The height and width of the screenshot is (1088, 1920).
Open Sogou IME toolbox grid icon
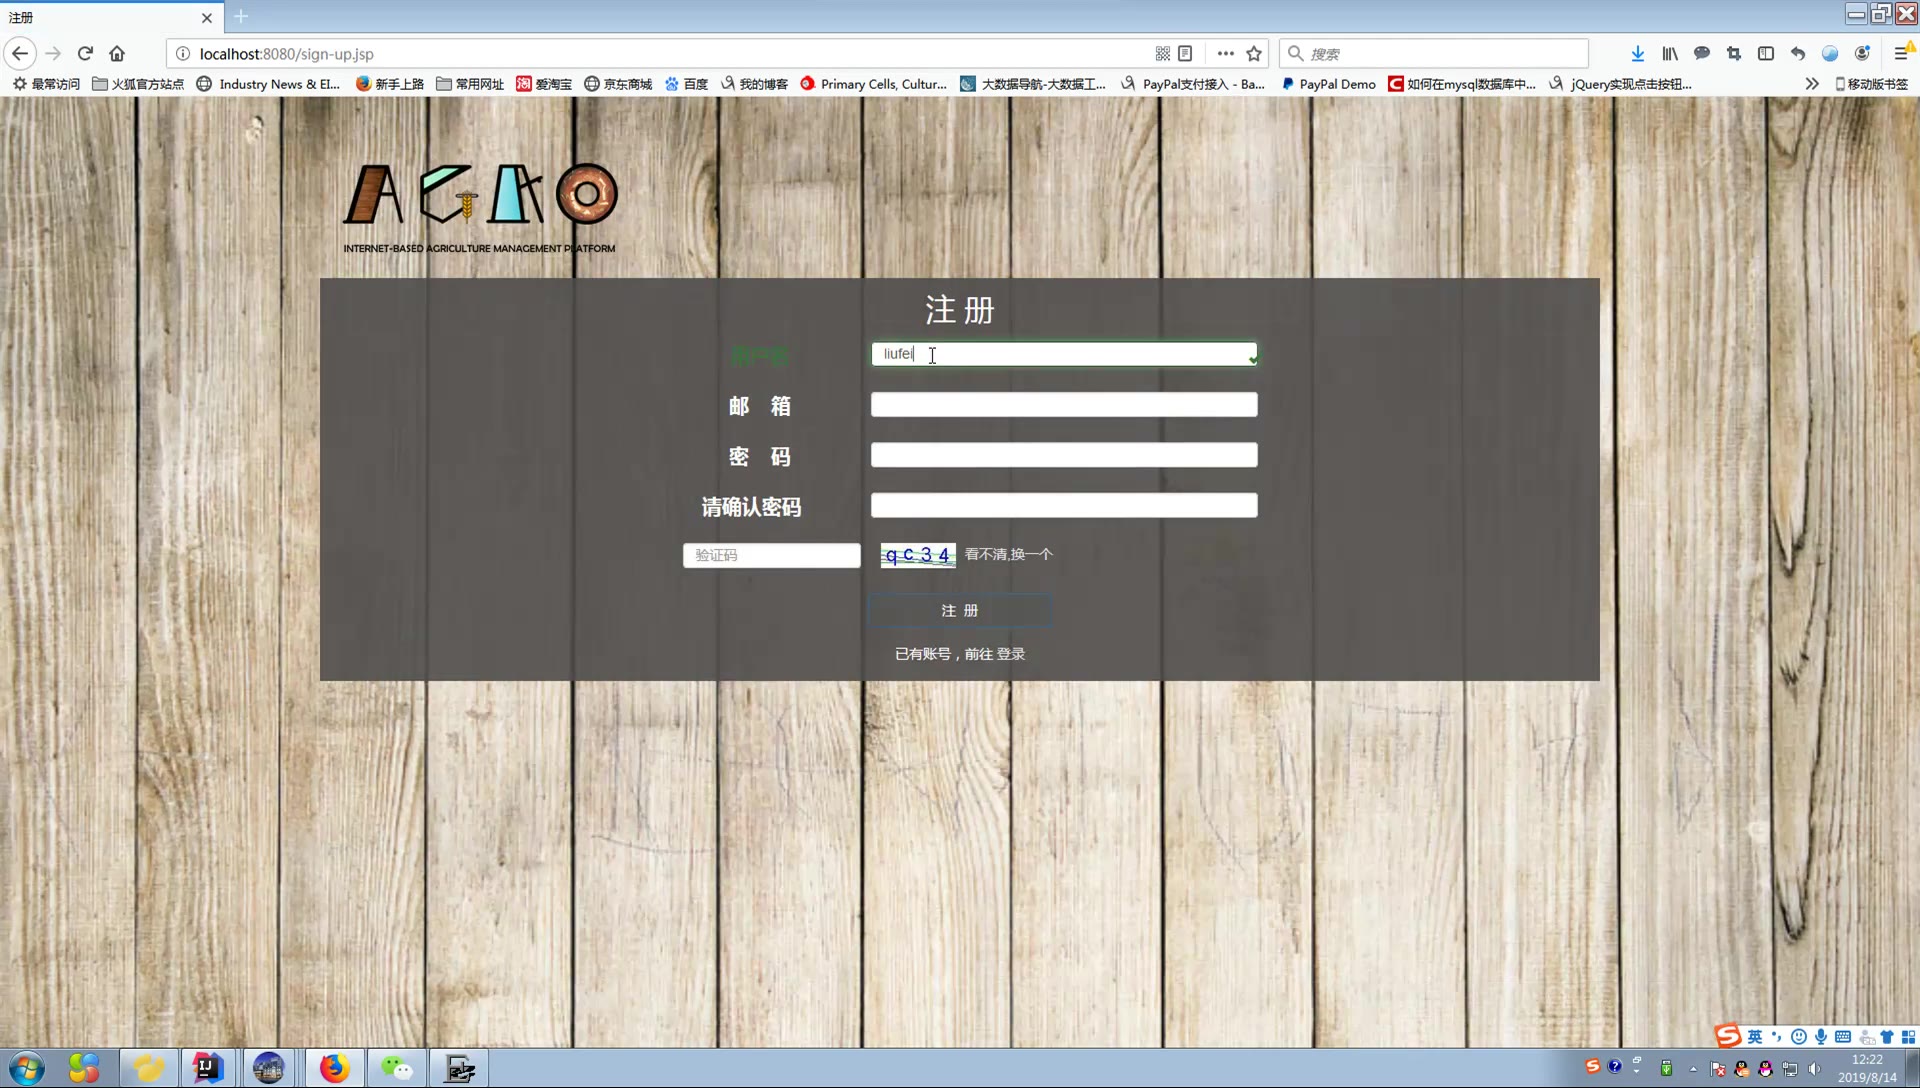[x=1908, y=1037]
